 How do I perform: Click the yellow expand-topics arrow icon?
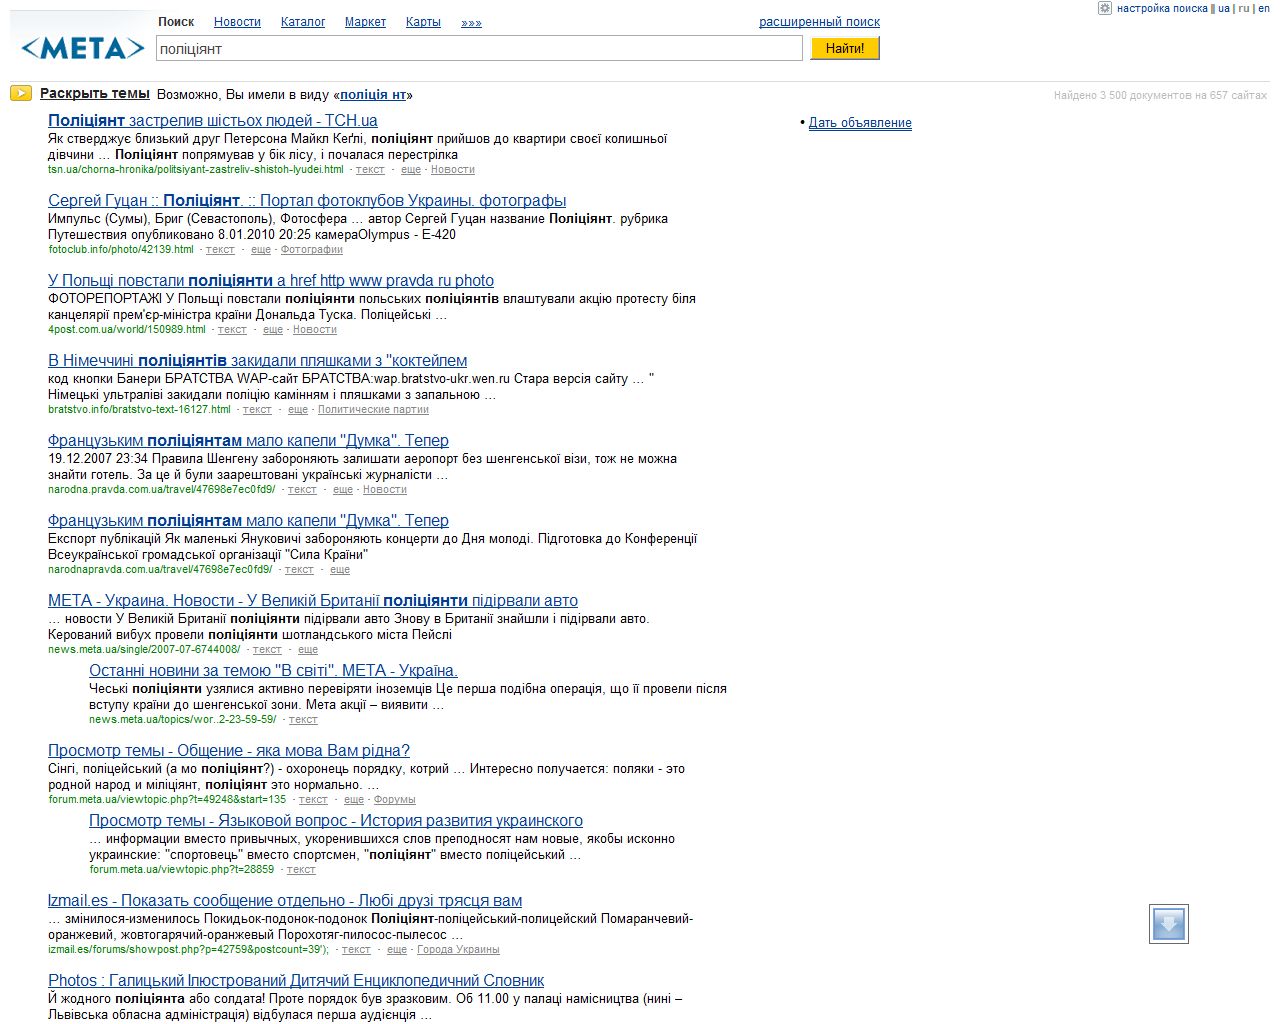[21, 94]
